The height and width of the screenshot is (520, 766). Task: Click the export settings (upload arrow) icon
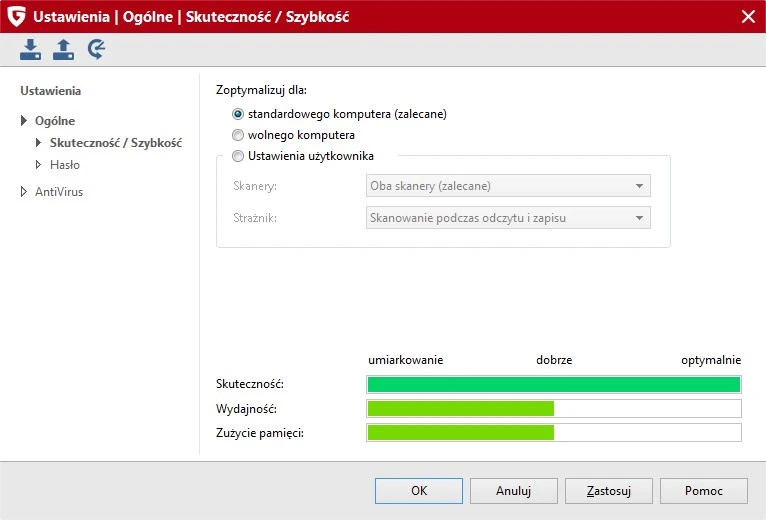[x=64, y=49]
